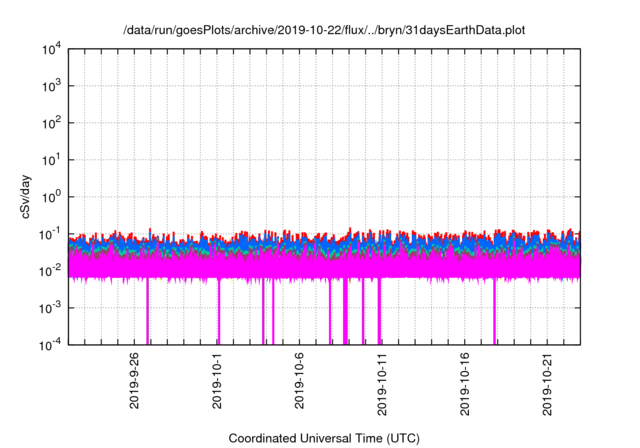Screen dimensions: 640x448
Task: Click the 10^4 y-axis tick label
Action: pos(52,49)
